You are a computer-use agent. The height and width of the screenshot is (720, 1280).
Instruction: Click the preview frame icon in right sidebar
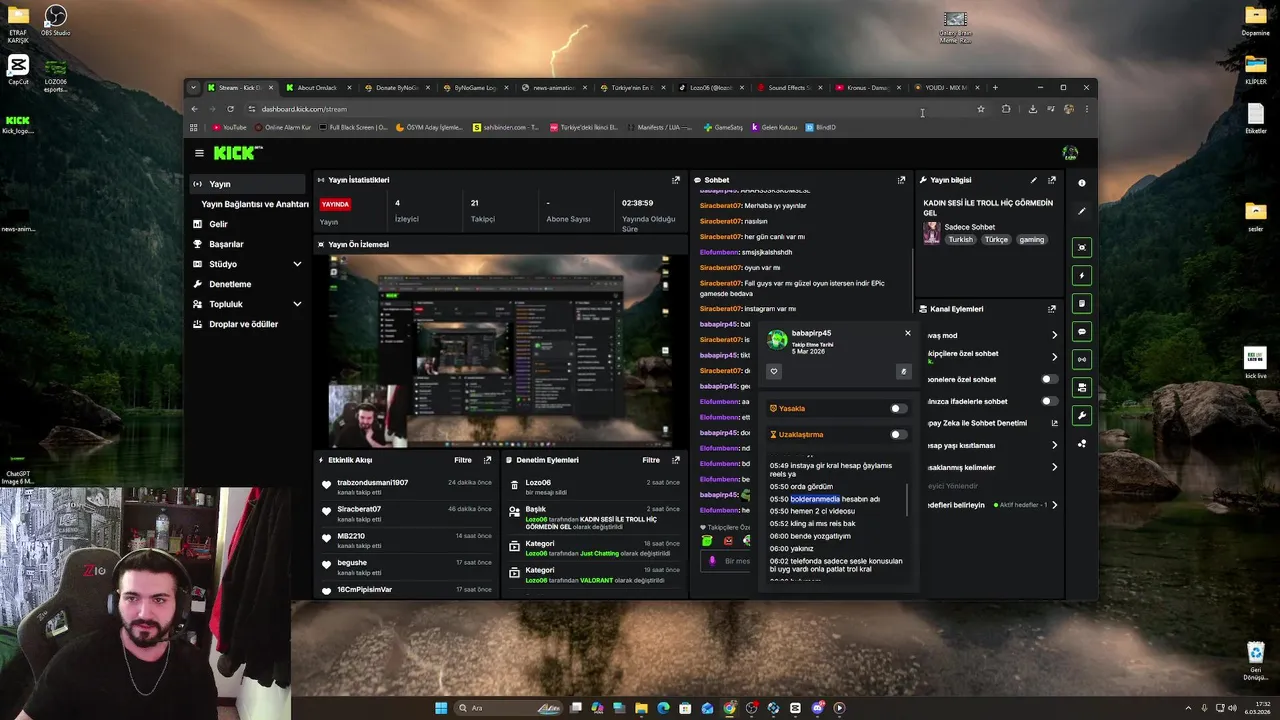(x=1081, y=247)
